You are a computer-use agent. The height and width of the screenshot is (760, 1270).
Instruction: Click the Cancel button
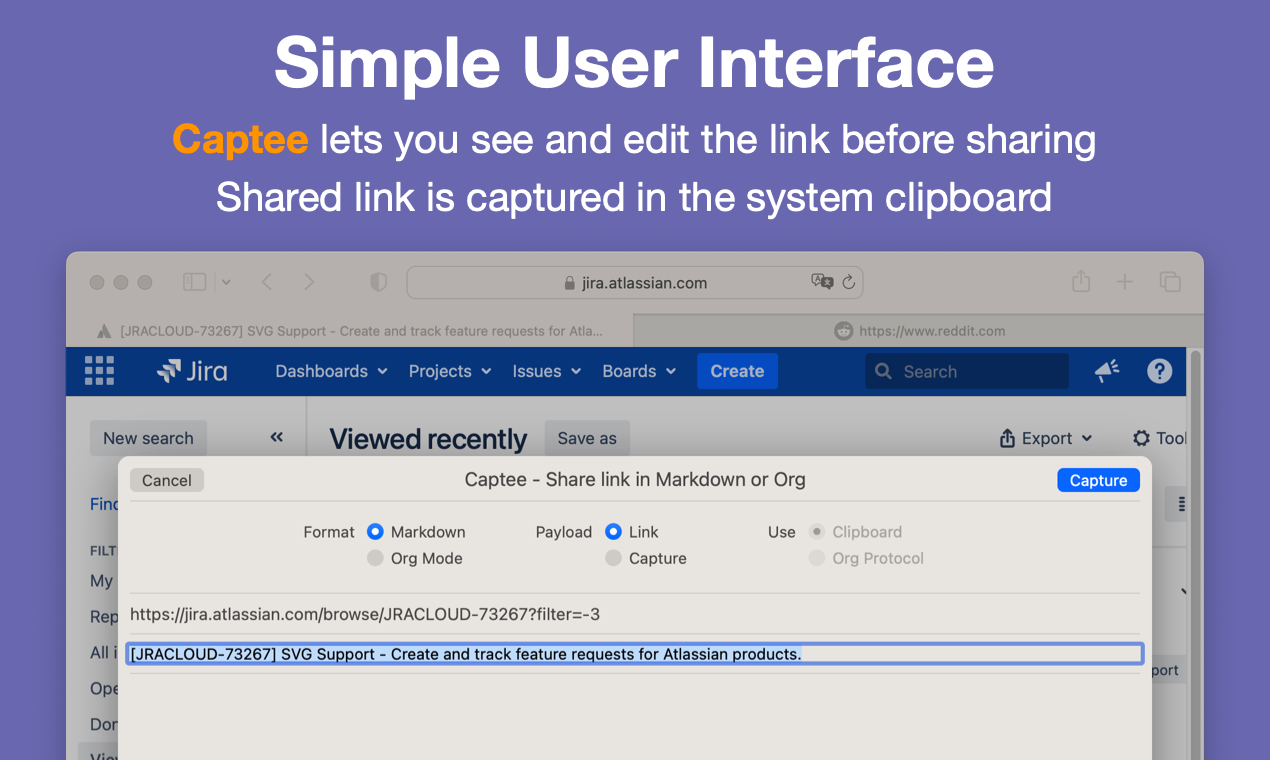pyautogui.click(x=167, y=480)
